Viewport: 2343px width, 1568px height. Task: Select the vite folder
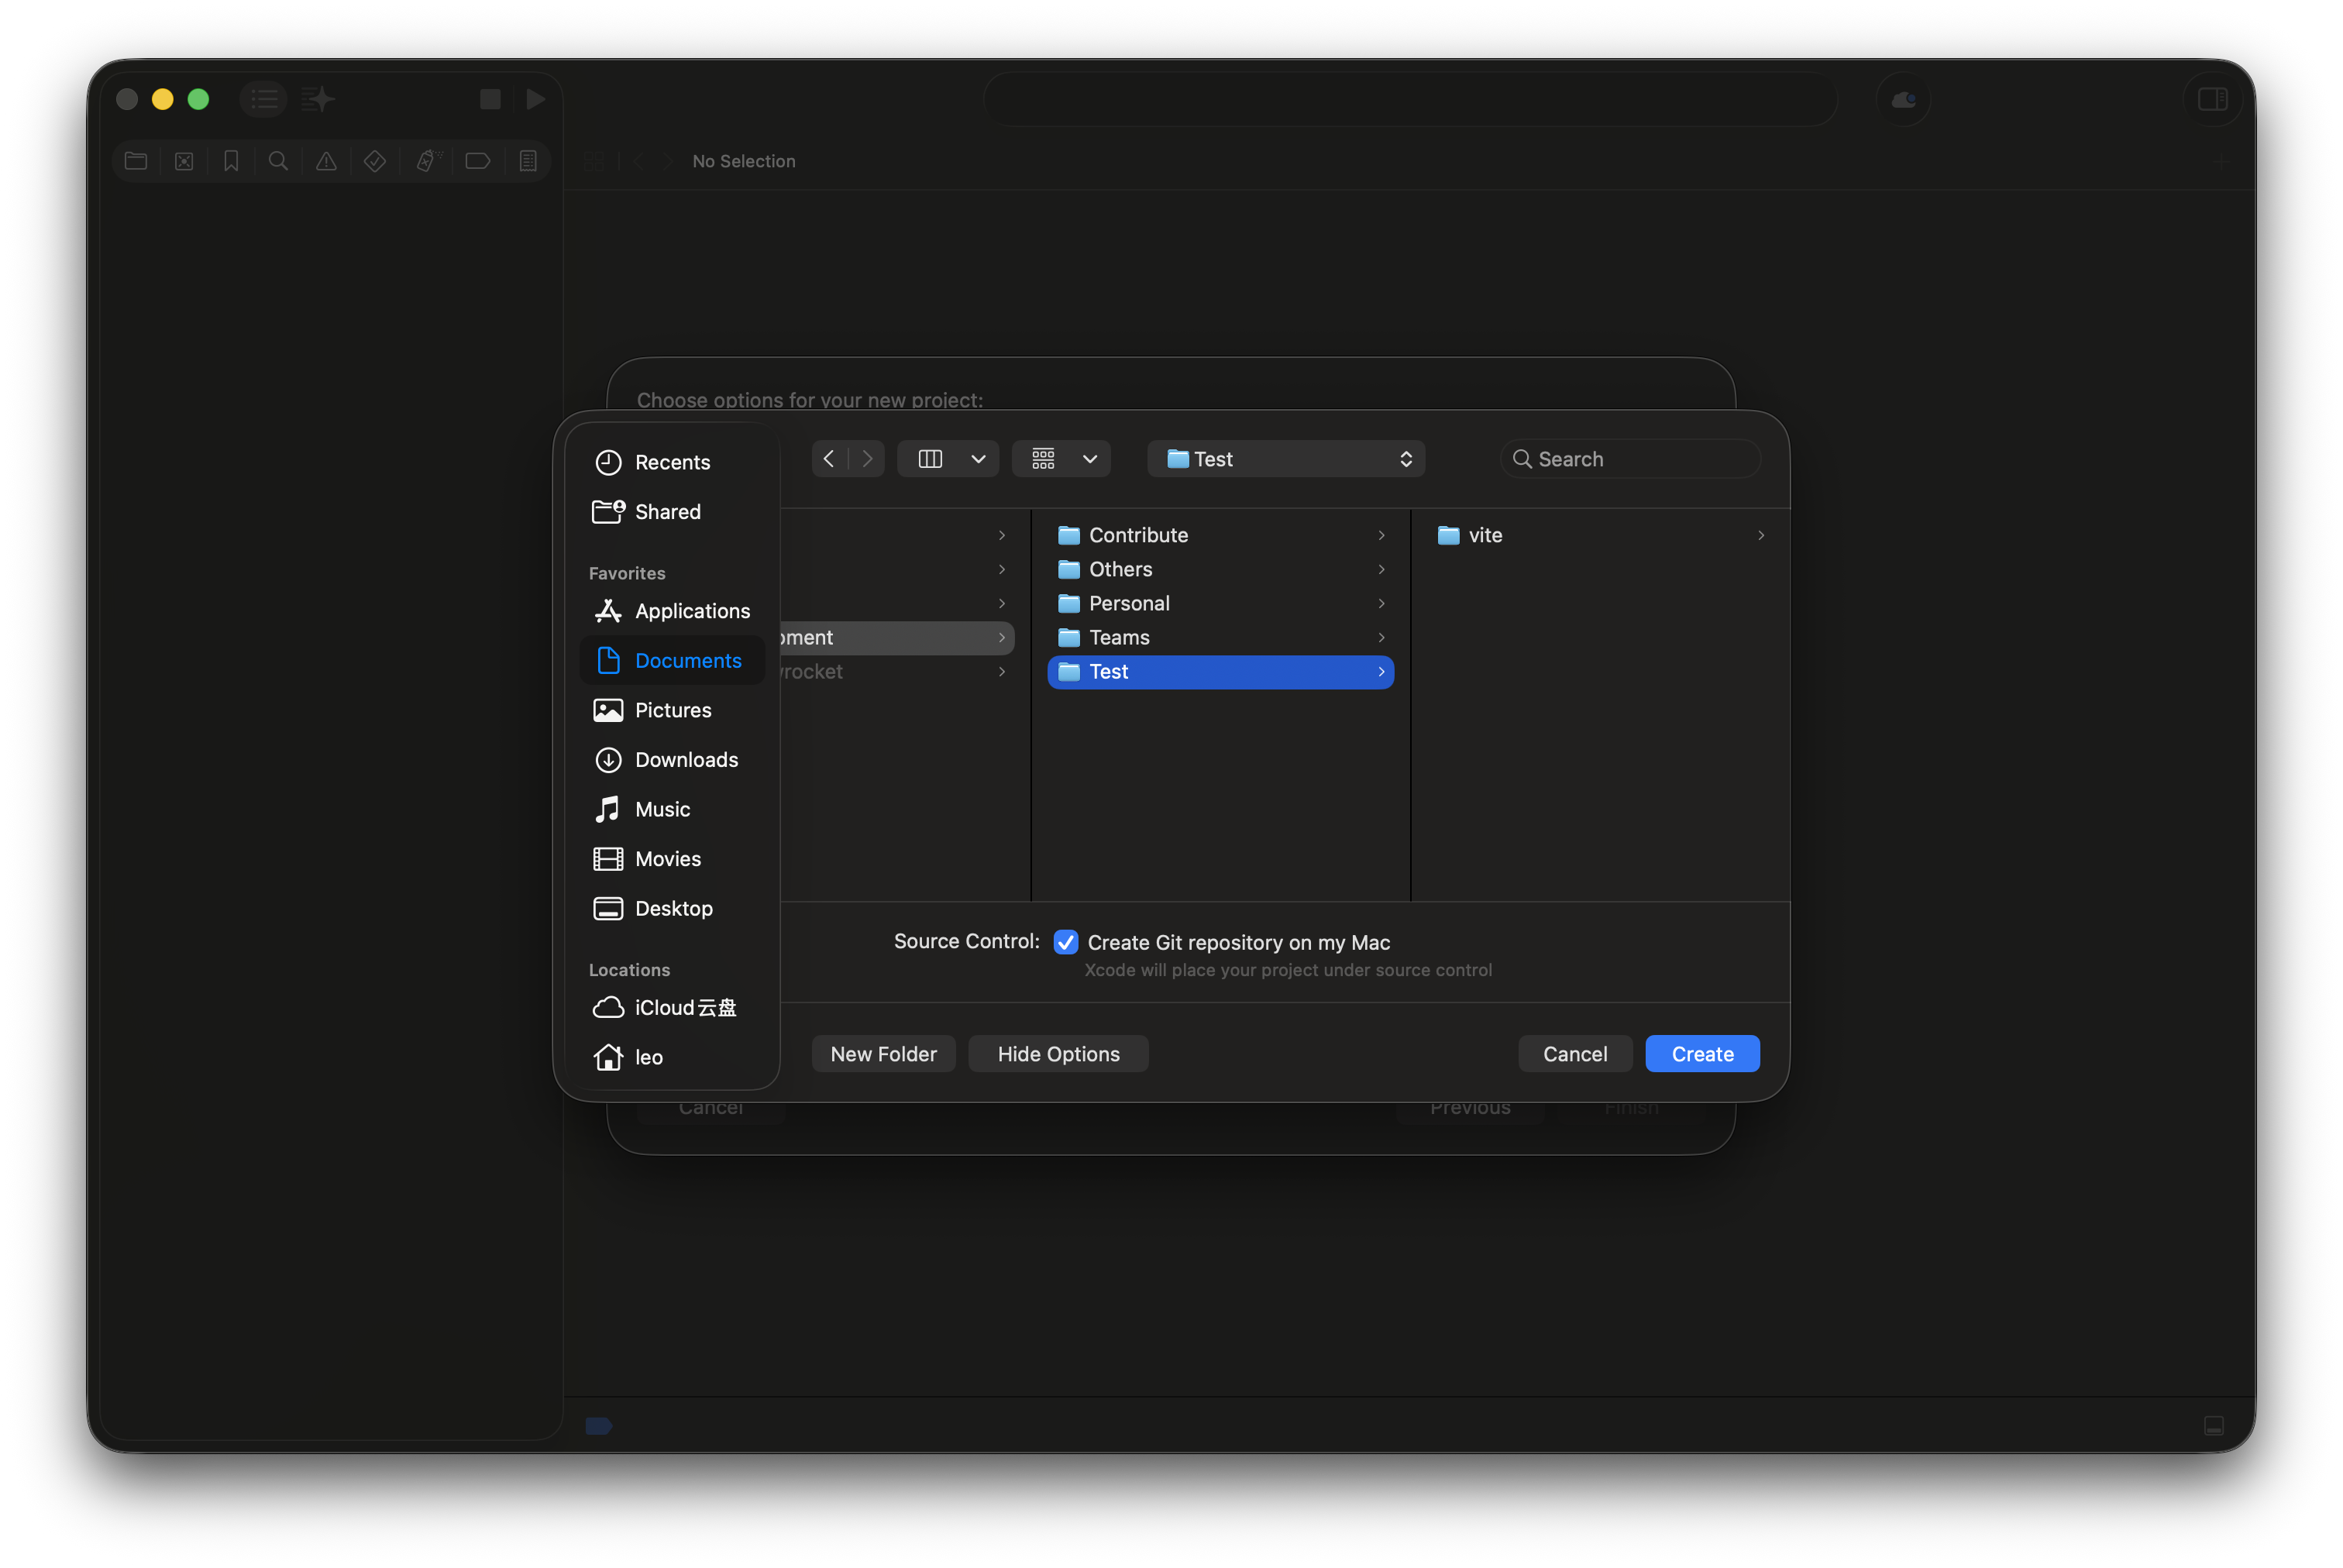pos(1600,535)
